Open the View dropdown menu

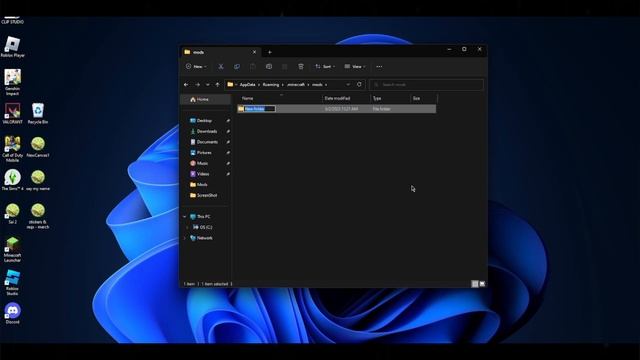[355, 67]
